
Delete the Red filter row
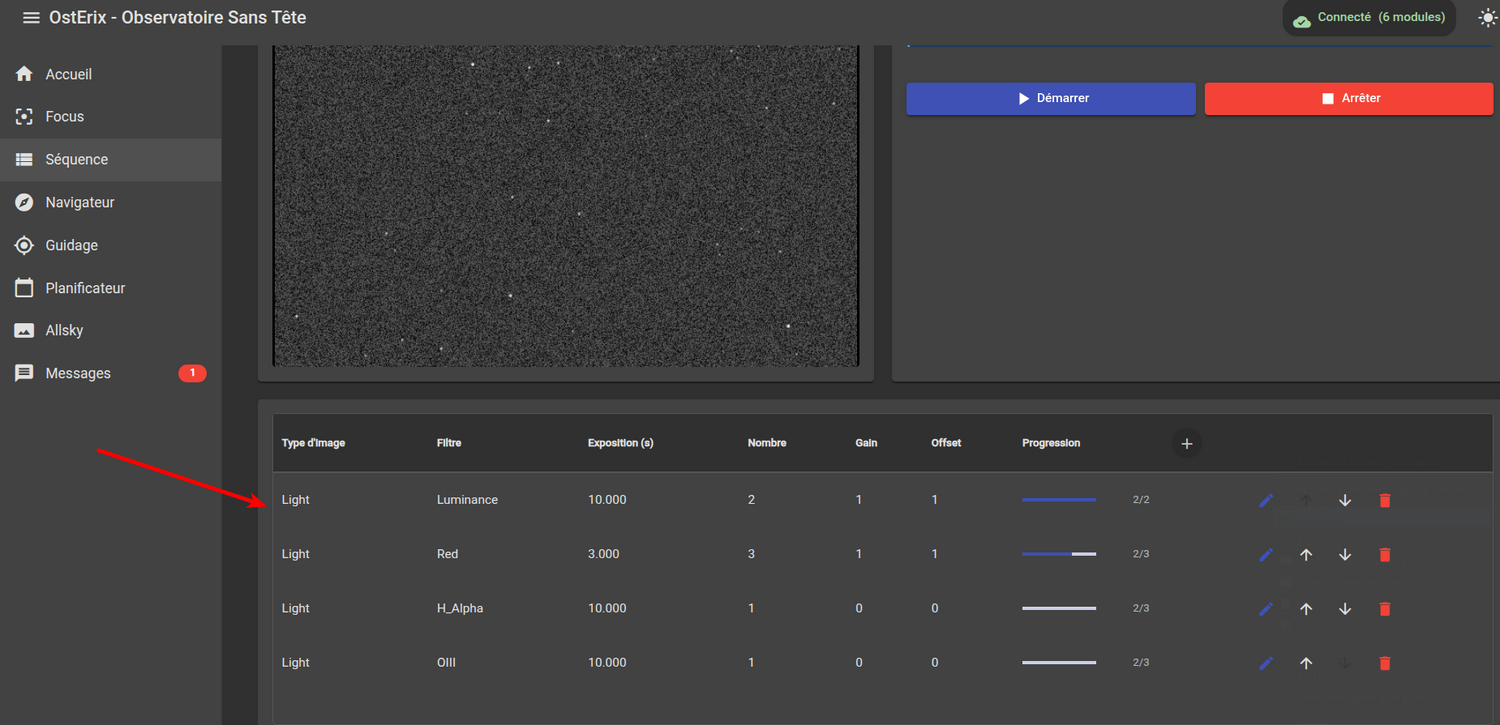[1384, 554]
